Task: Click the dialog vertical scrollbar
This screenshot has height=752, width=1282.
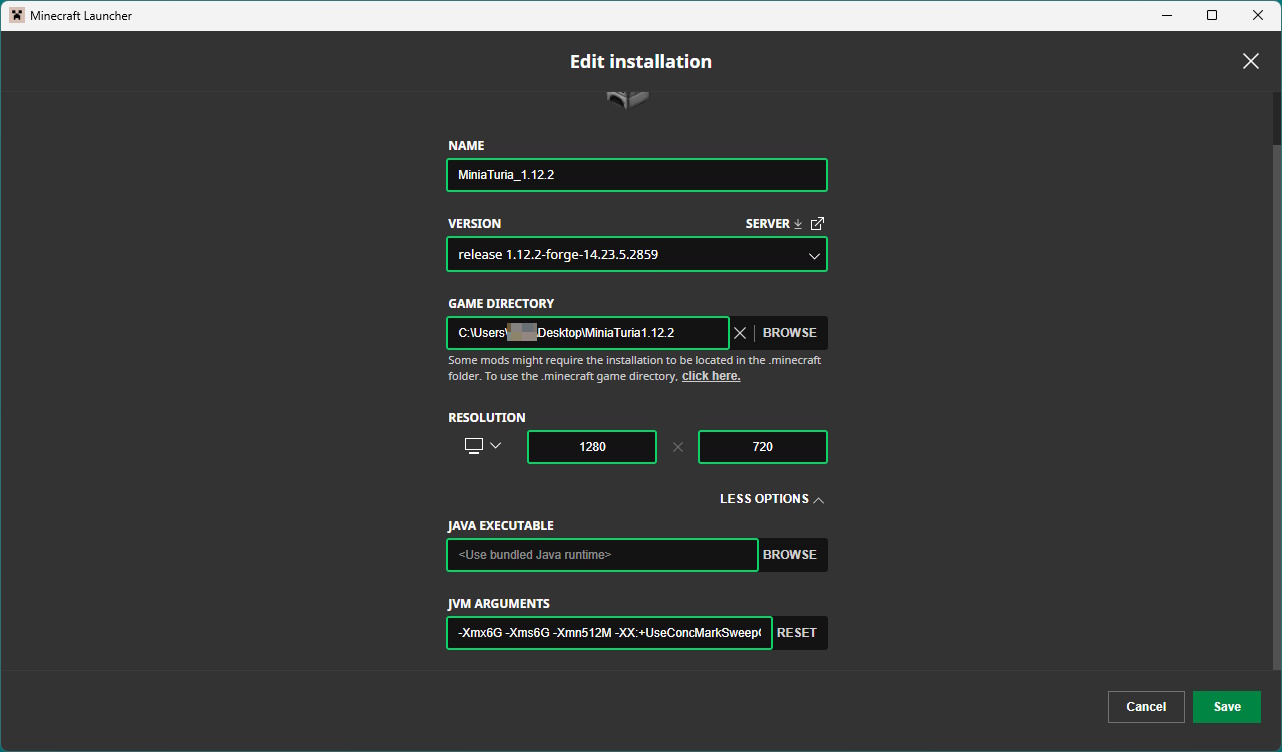Action: [x=1277, y=408]
